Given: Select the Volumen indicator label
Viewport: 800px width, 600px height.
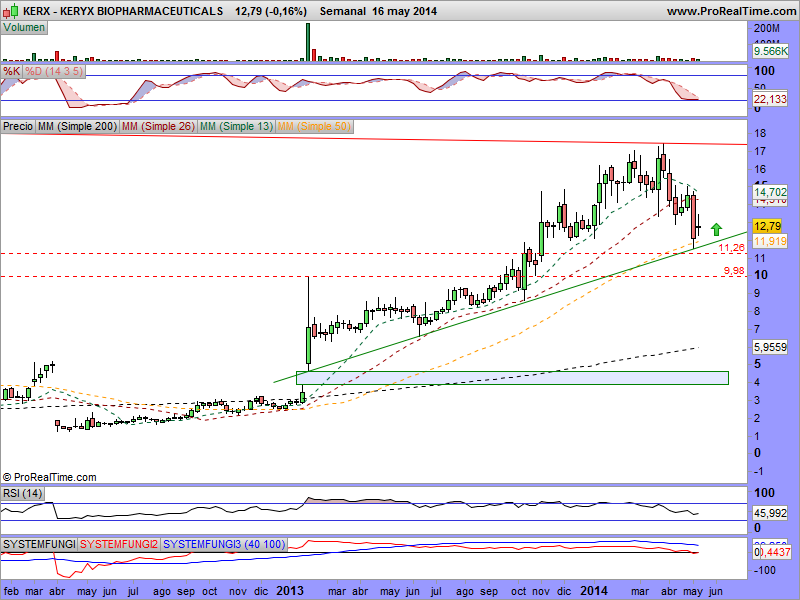Looking at the screenshot, I should point(24,28).
